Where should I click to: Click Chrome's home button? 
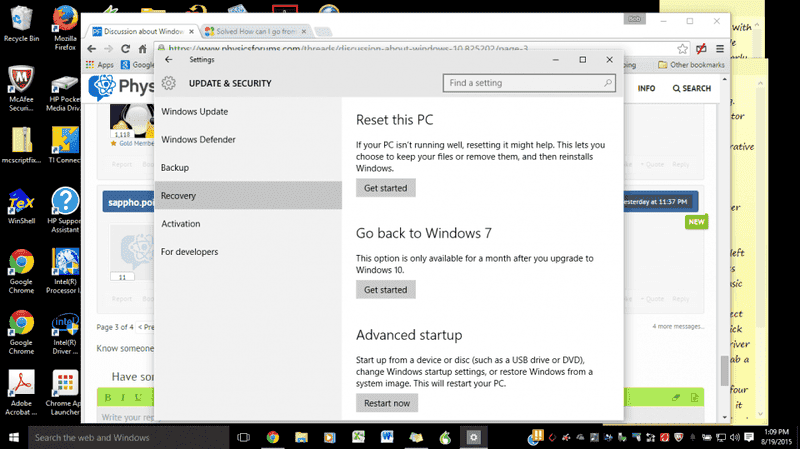(x=142, y=49)
